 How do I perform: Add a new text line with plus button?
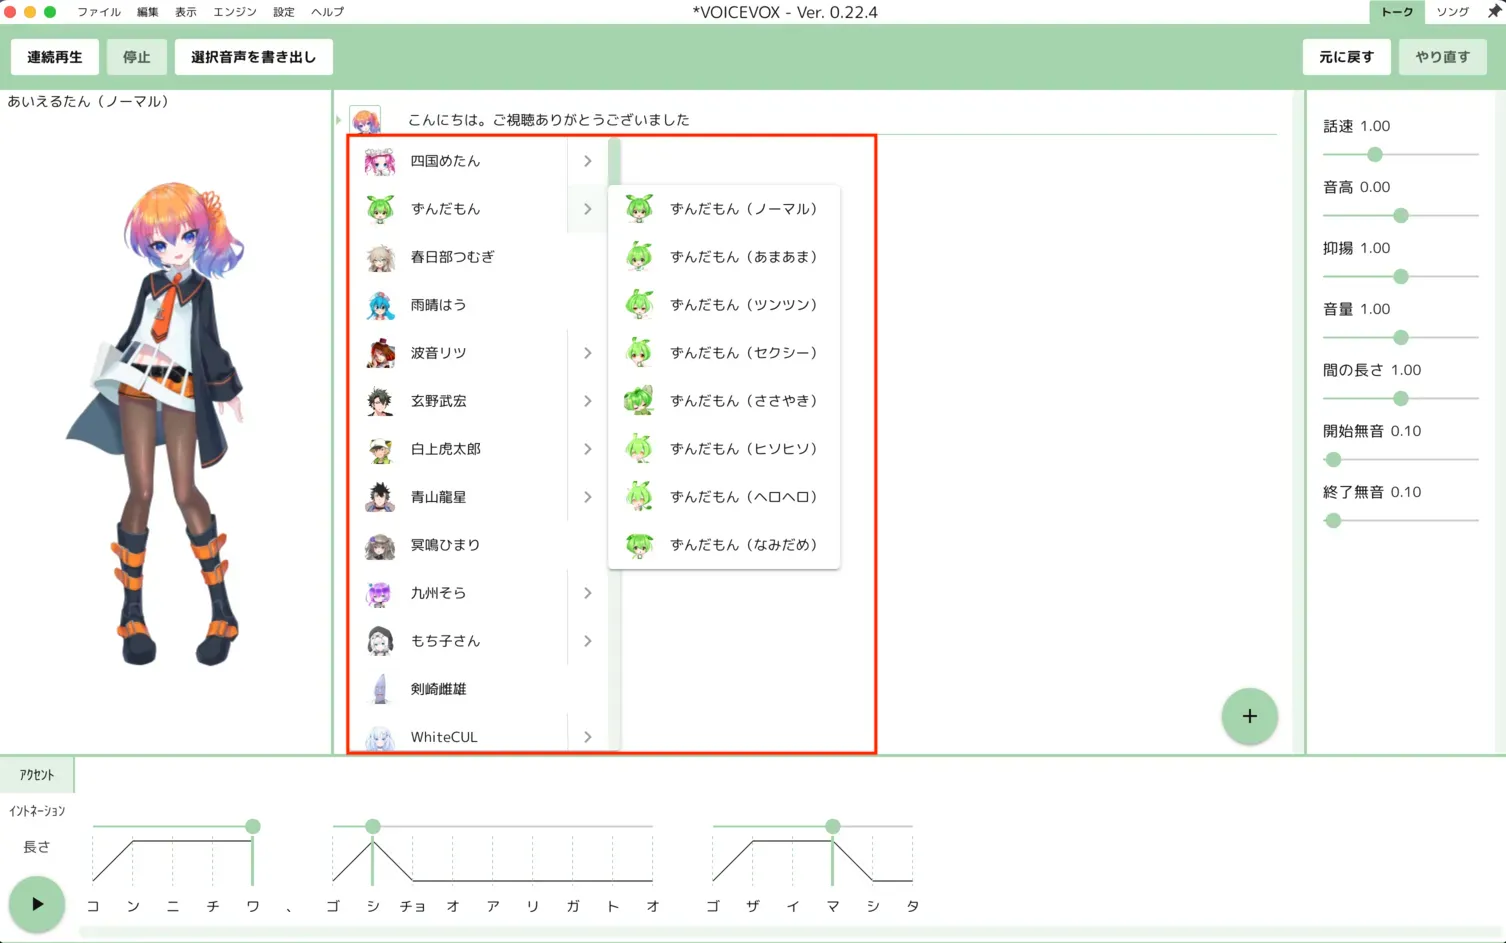pos(1249,716)
